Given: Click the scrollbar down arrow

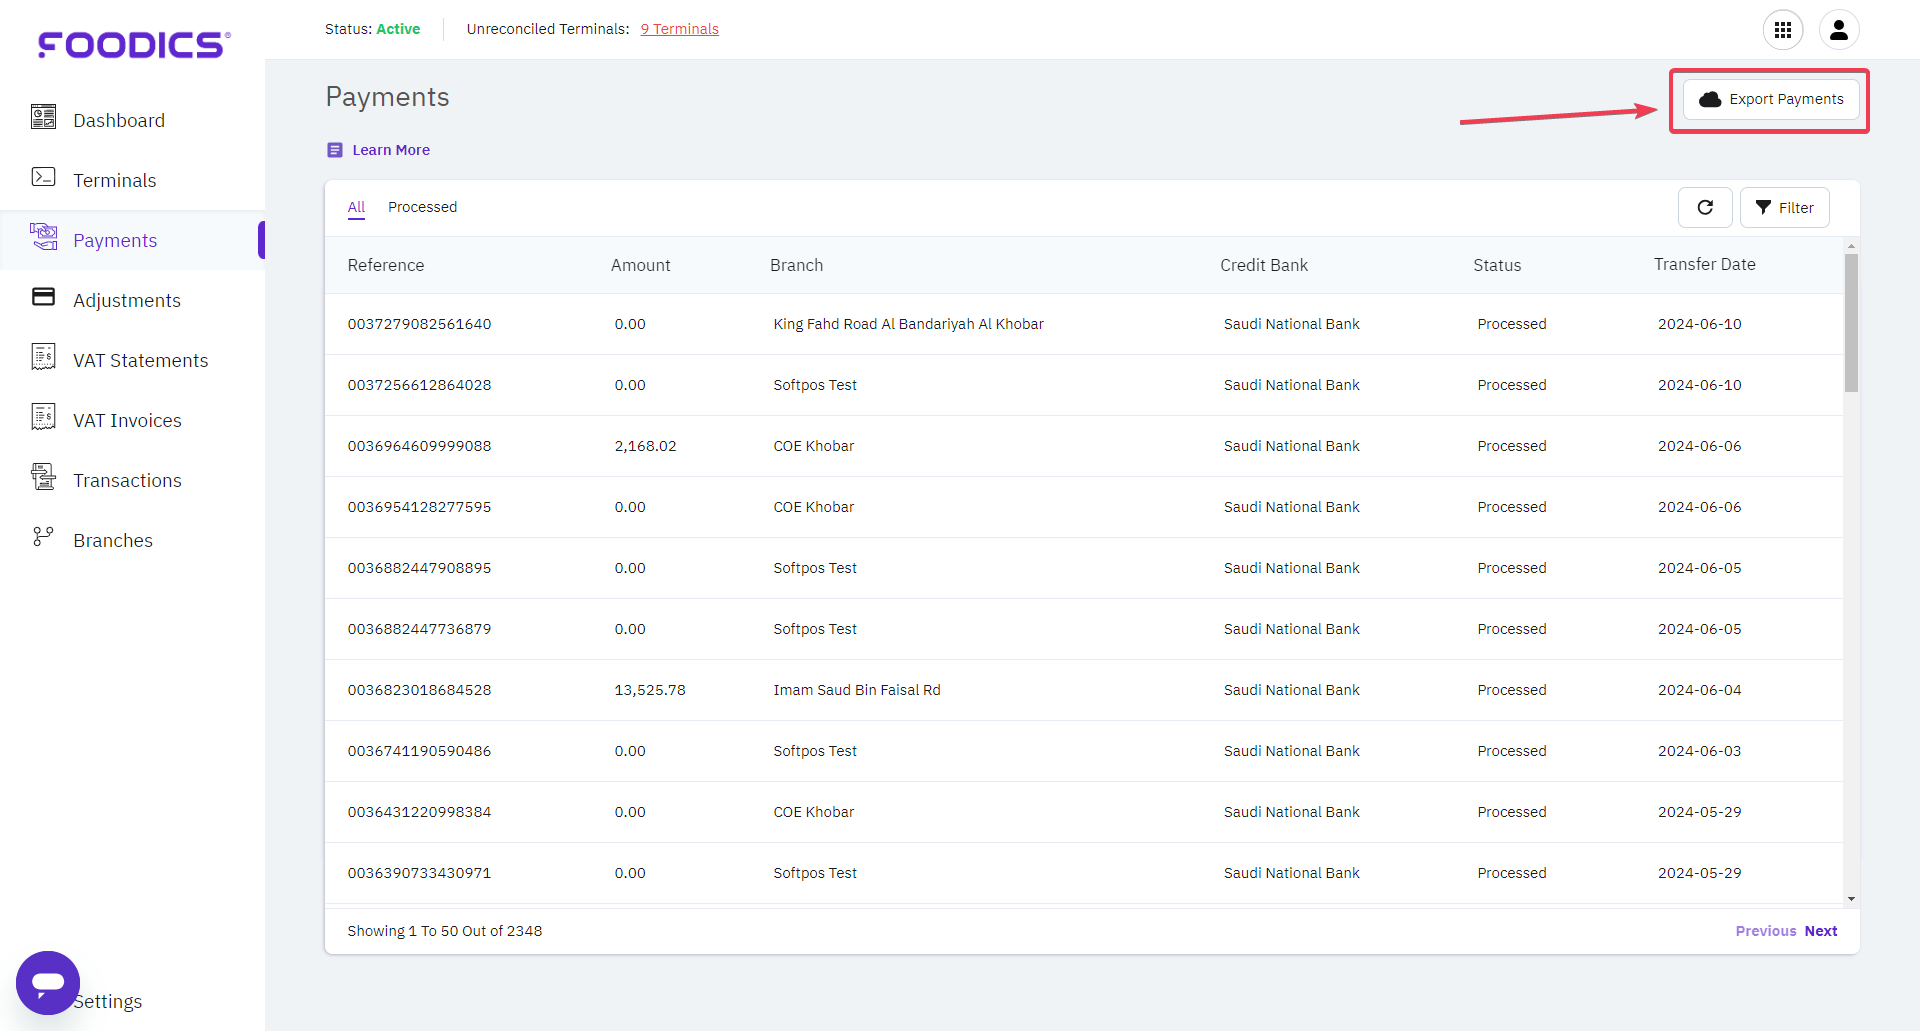Looking at the screenshot, I should click(1851, 899).
